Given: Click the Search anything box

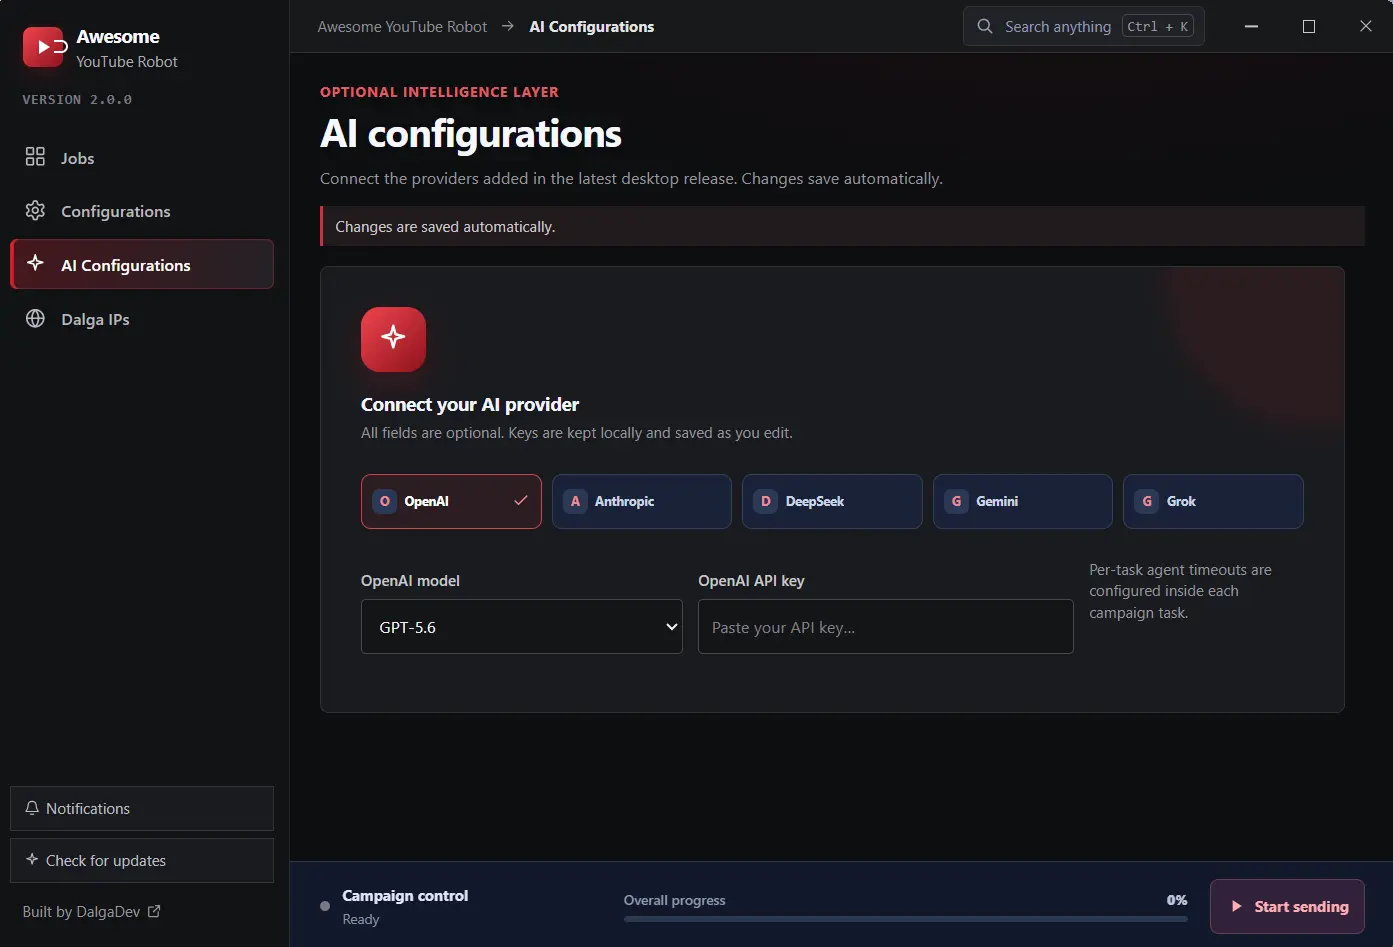Looking at the screenshot, I should pos(1084,26).
